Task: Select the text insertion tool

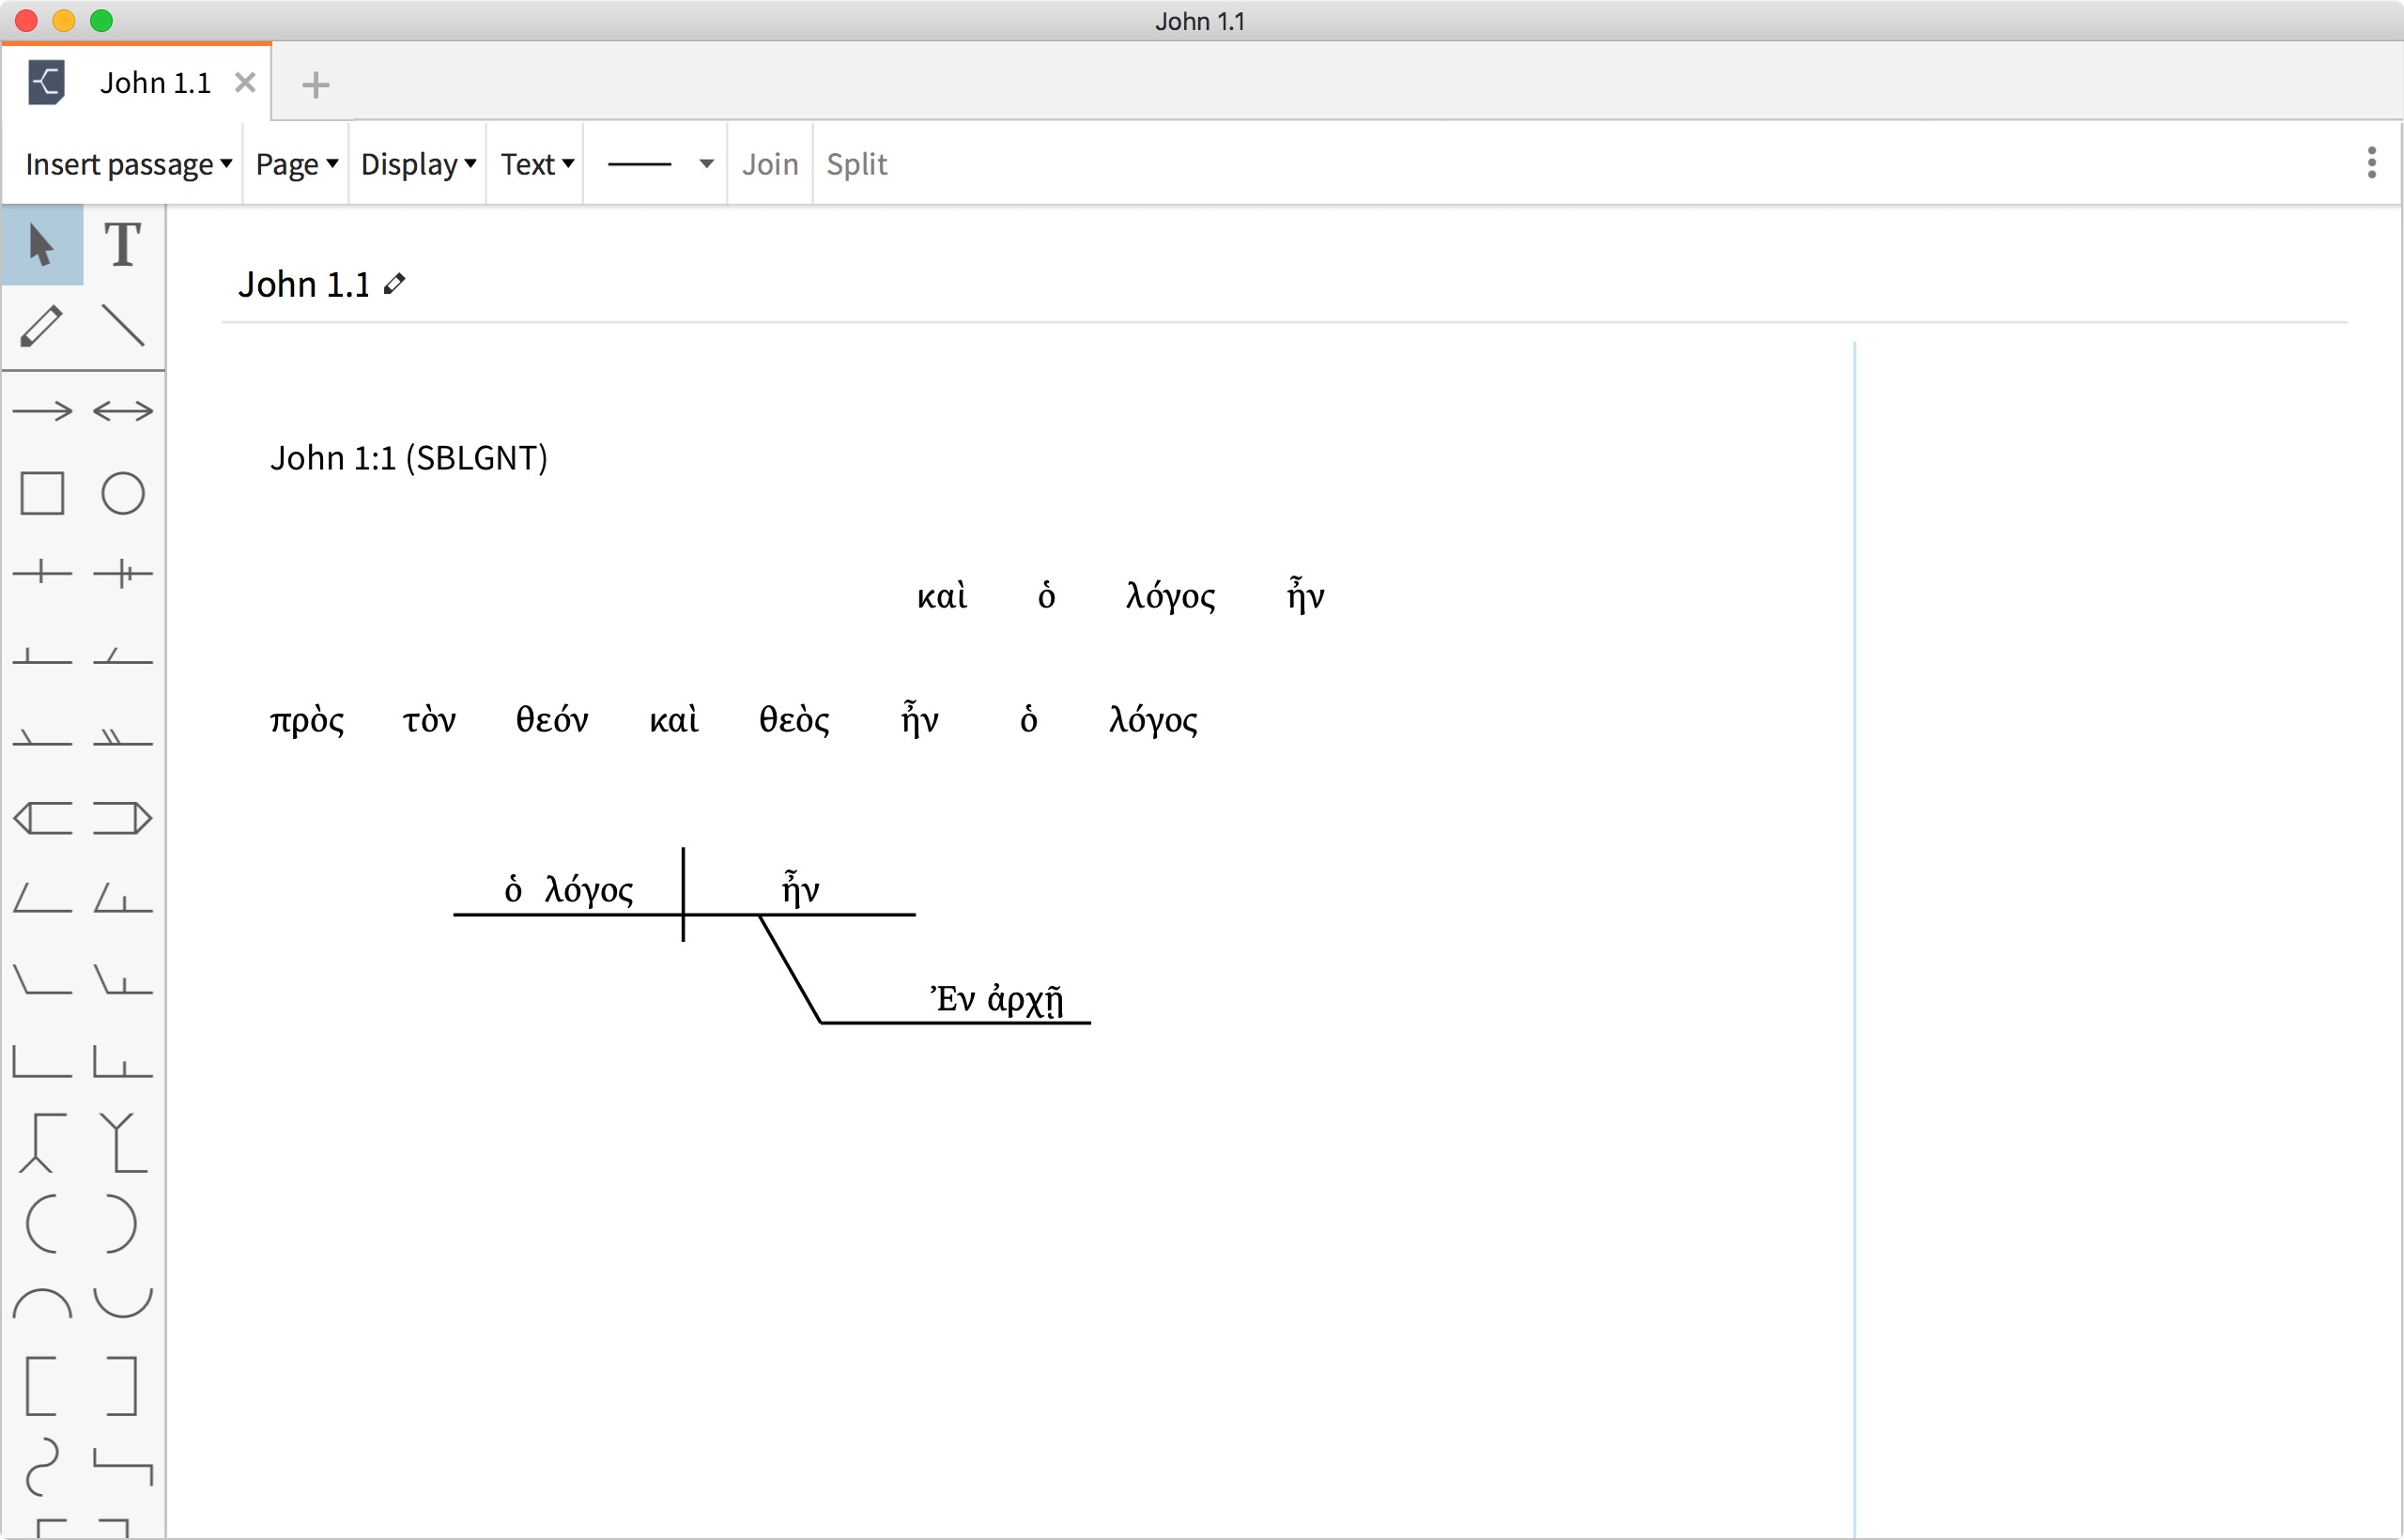Action: (x=121, y=245)
